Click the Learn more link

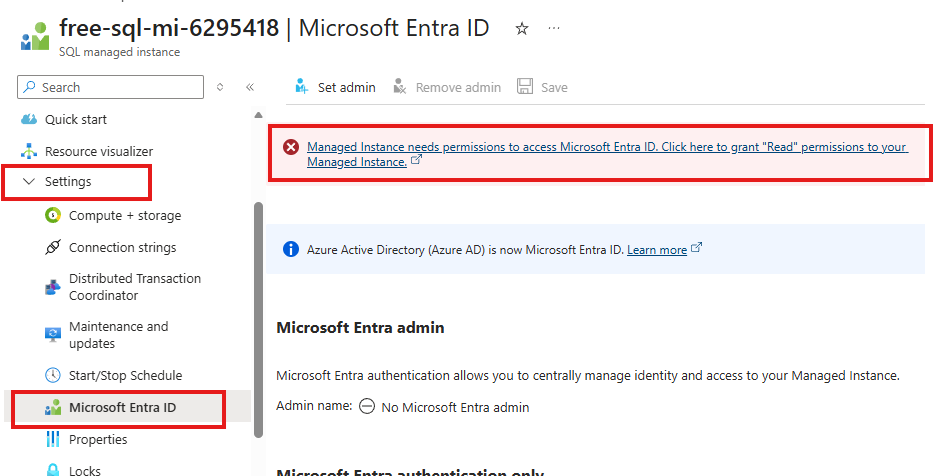(x=657, y=250)
